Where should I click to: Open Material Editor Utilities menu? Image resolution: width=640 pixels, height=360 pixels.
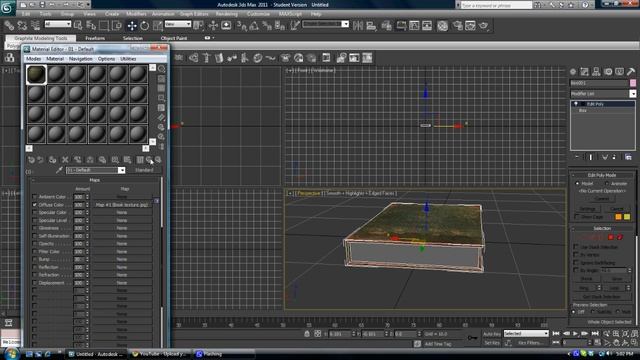(x=128, y=59)
